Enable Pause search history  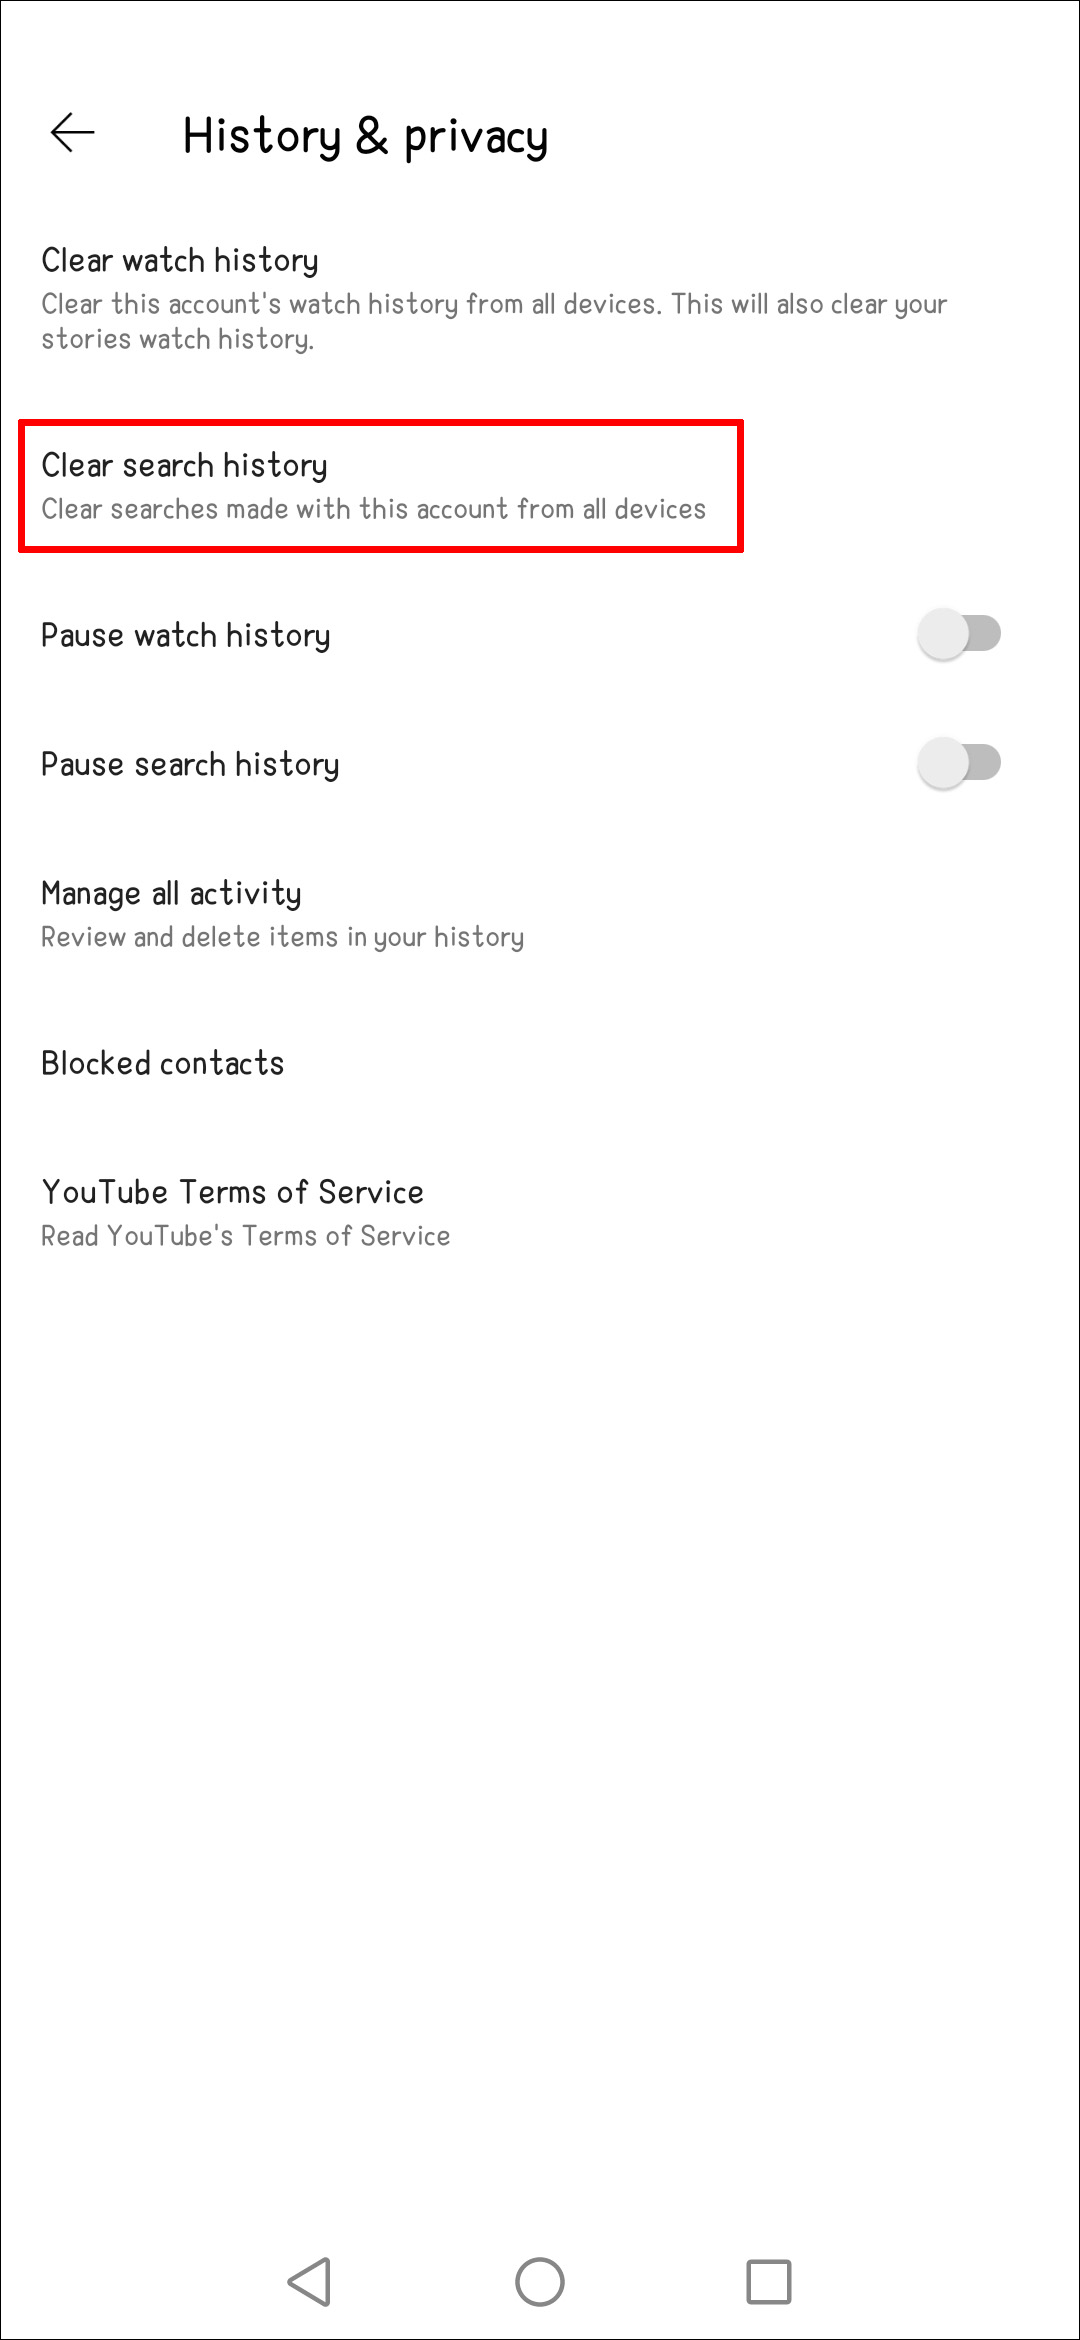[x=959, y=762]
